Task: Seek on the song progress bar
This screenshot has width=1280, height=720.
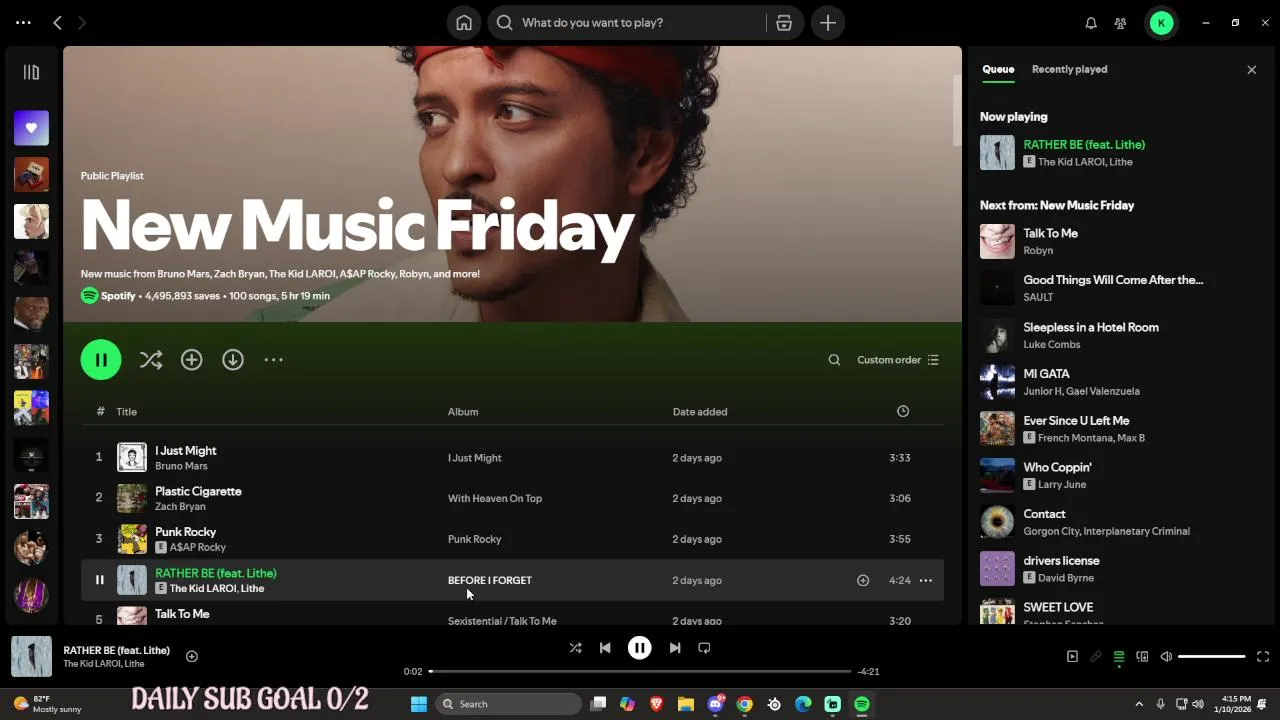Action: click(x=640, y=671)
